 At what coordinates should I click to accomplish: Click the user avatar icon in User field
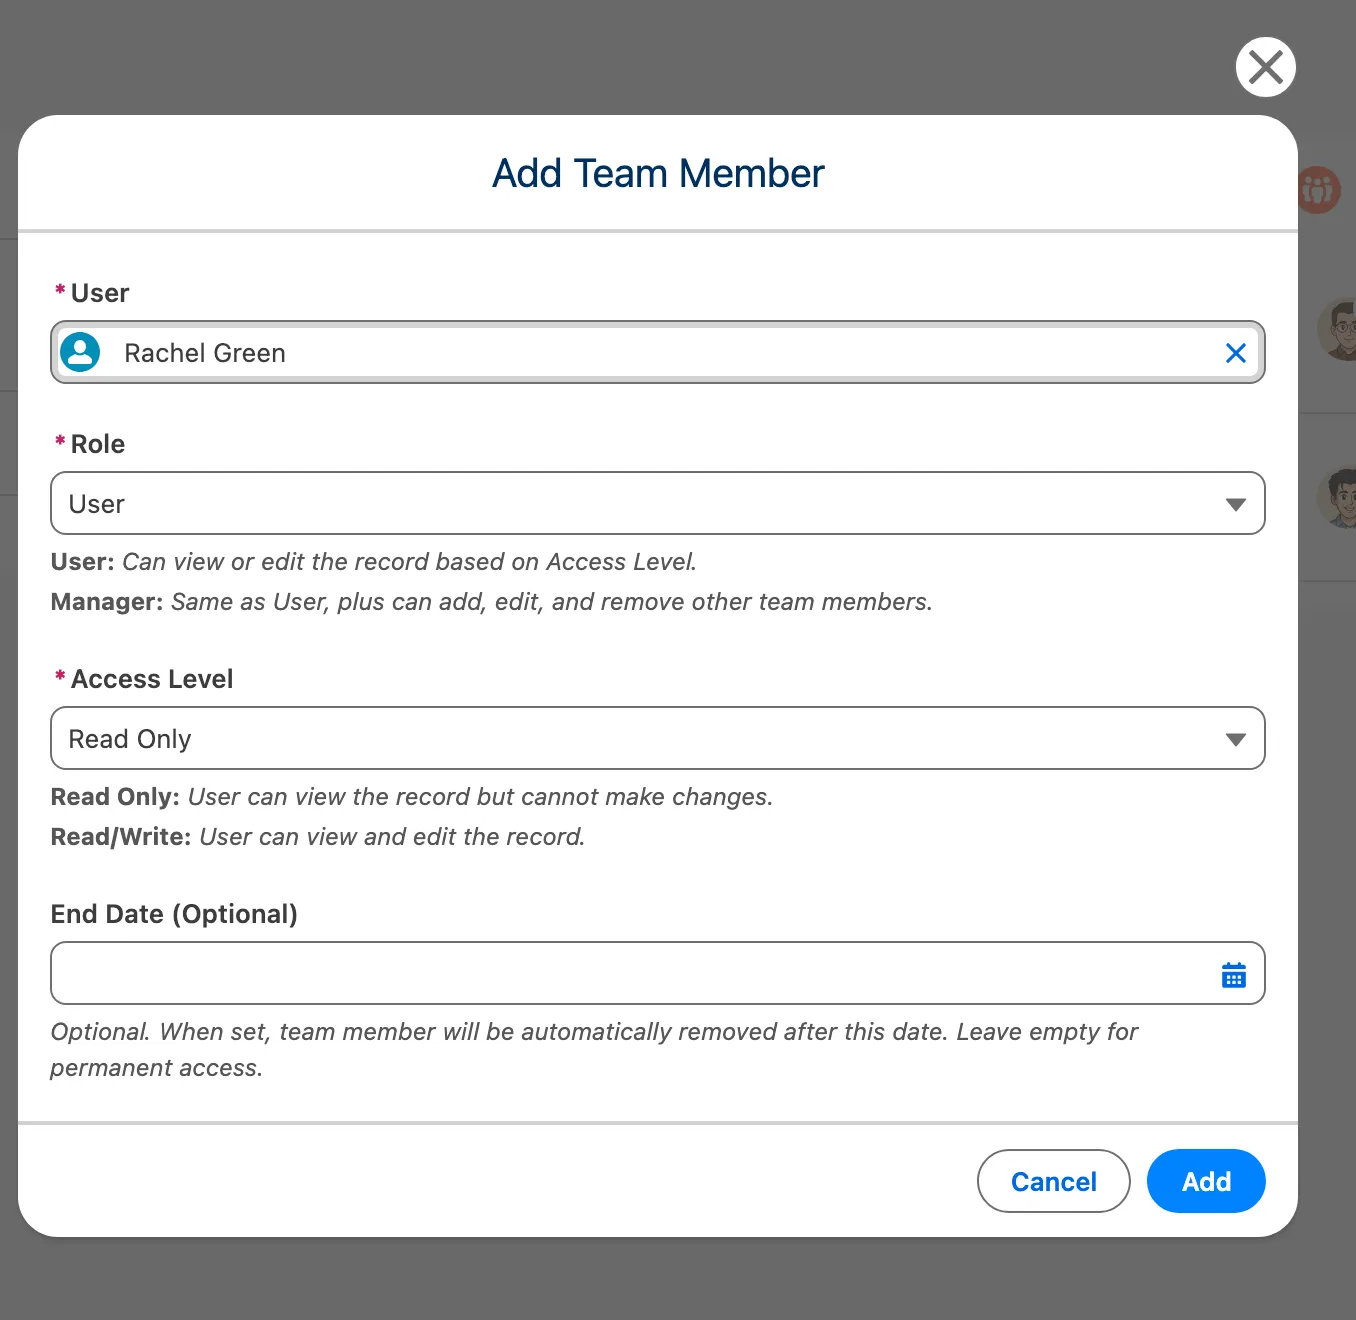pyautogui.click(x=80, y=352)
